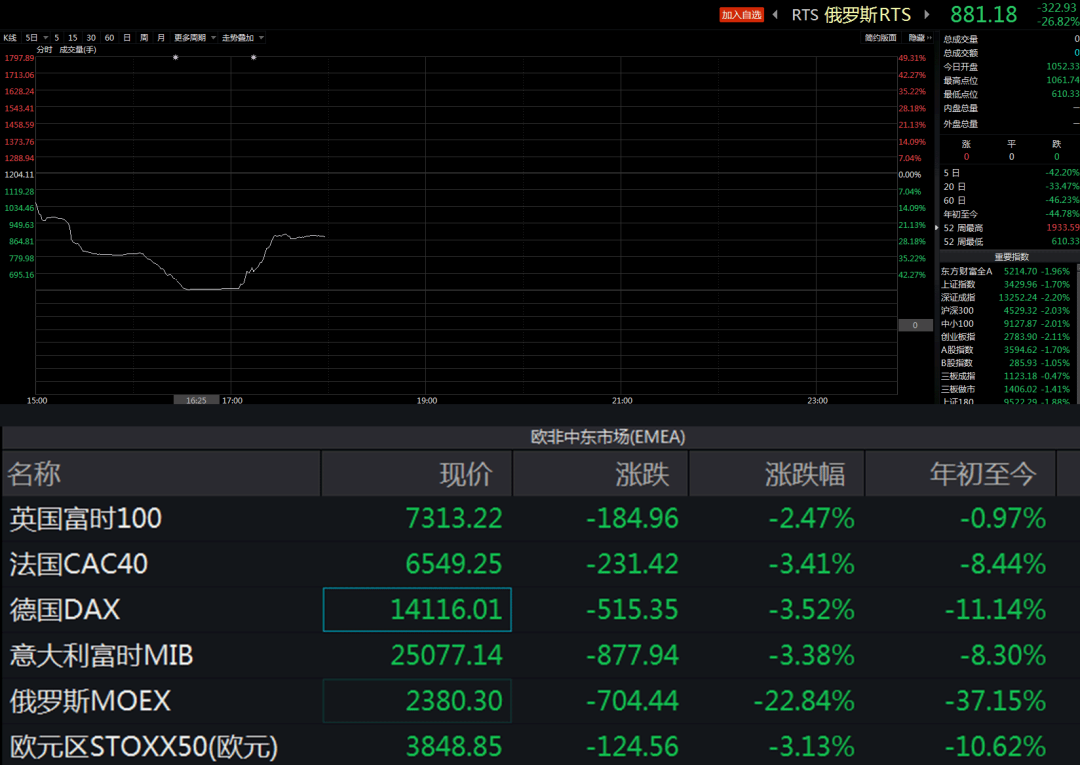Open the 更多周期 dropdown
This screenshot has height=765, width=1080.
pyautogui.click(x=192, y=38)
